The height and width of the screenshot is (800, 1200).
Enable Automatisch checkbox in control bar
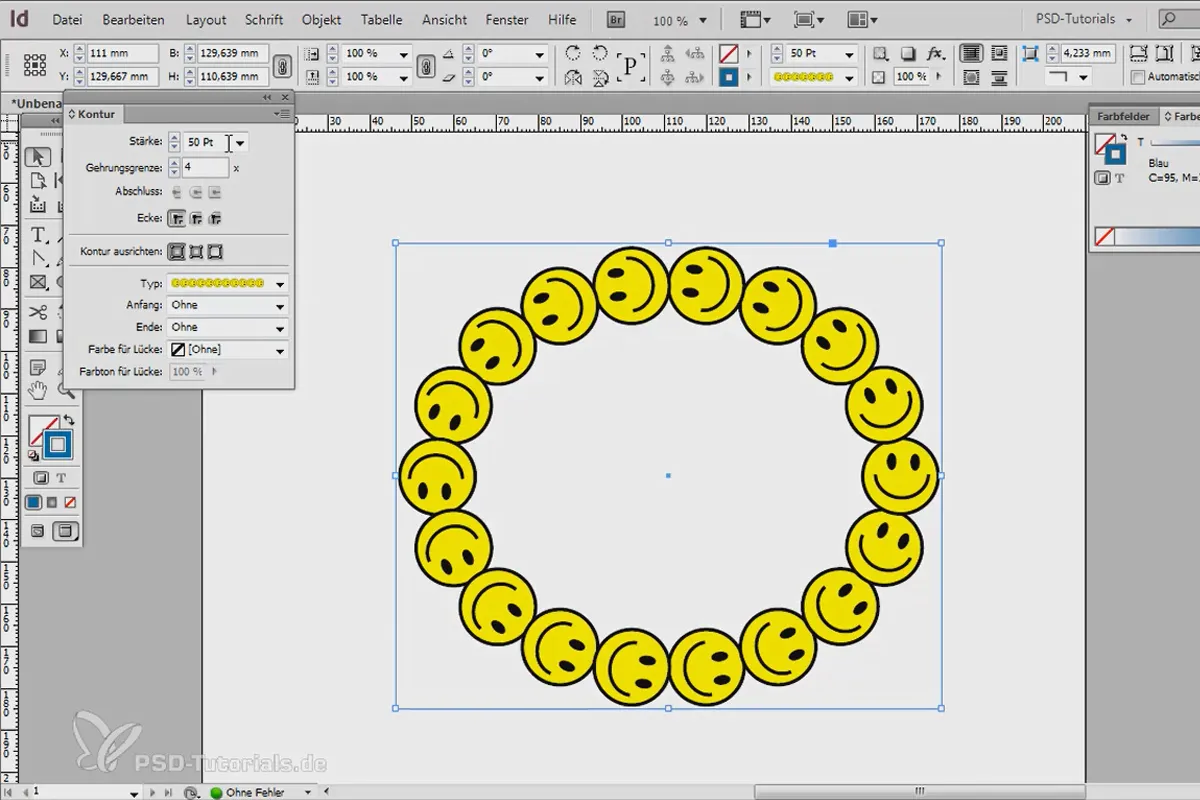click(x=1138, y=77)
